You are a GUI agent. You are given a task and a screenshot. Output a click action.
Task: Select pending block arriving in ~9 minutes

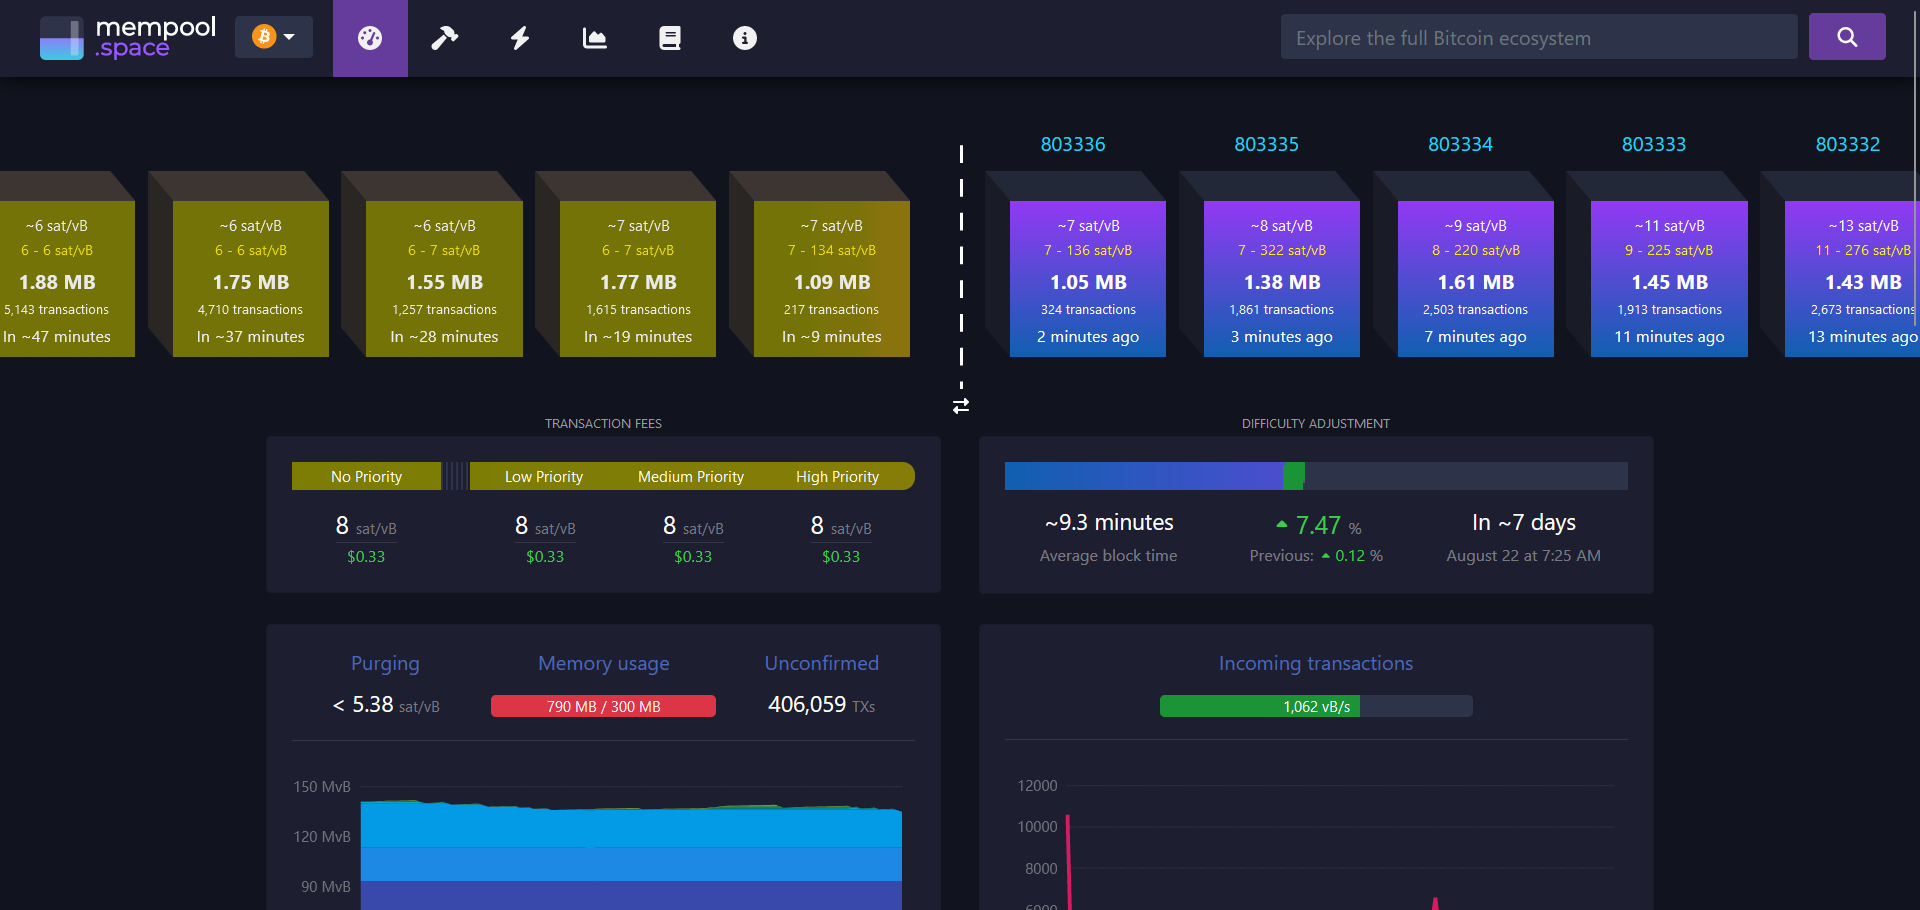(831, 279)
